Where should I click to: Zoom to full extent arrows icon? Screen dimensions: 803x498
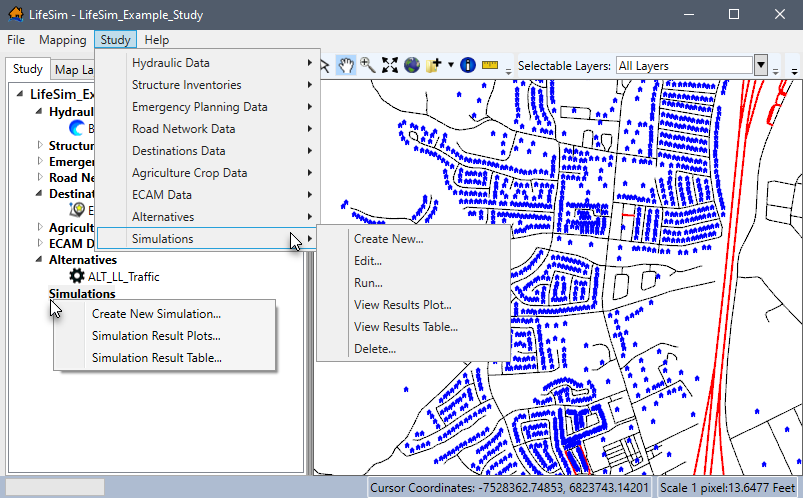coord(390,65)
